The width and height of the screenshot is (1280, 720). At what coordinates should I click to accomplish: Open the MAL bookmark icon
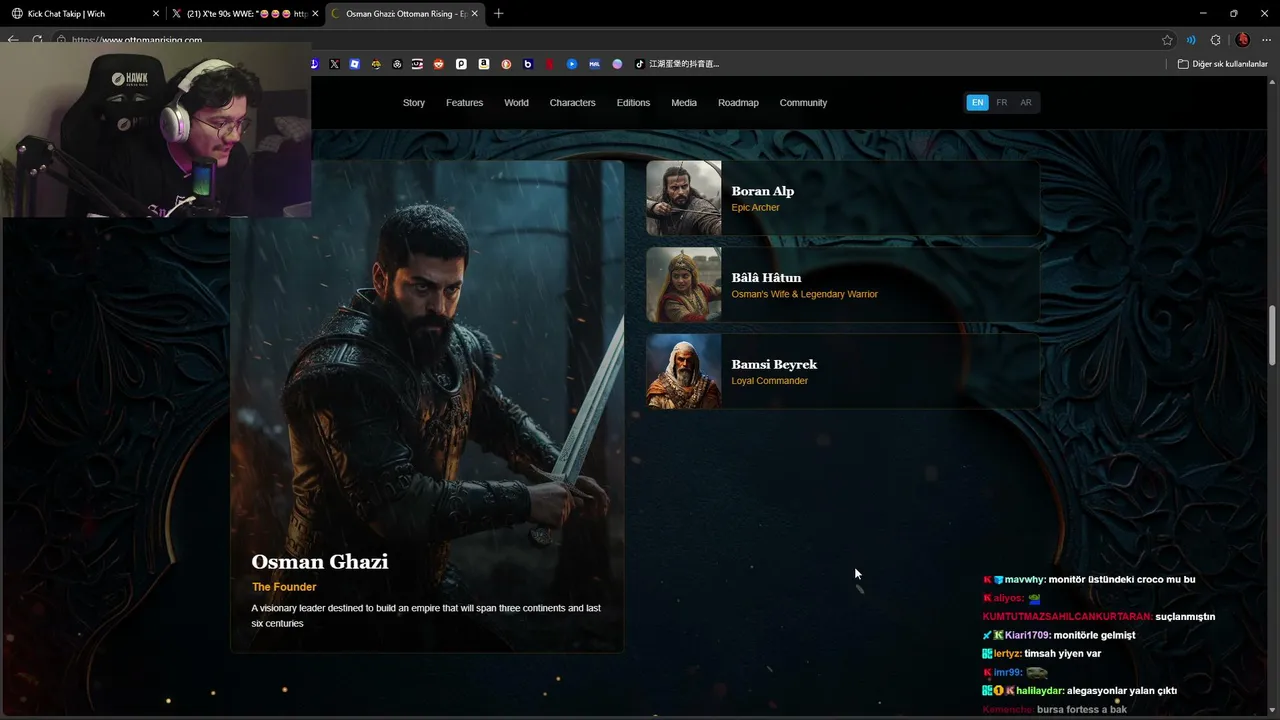click(x=594, y=64)
